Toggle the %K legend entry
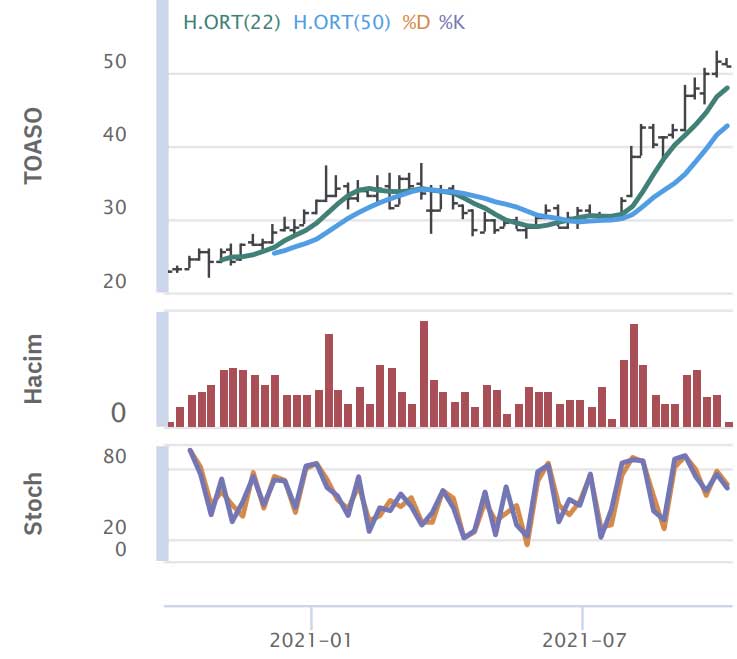 coord(452,23)
